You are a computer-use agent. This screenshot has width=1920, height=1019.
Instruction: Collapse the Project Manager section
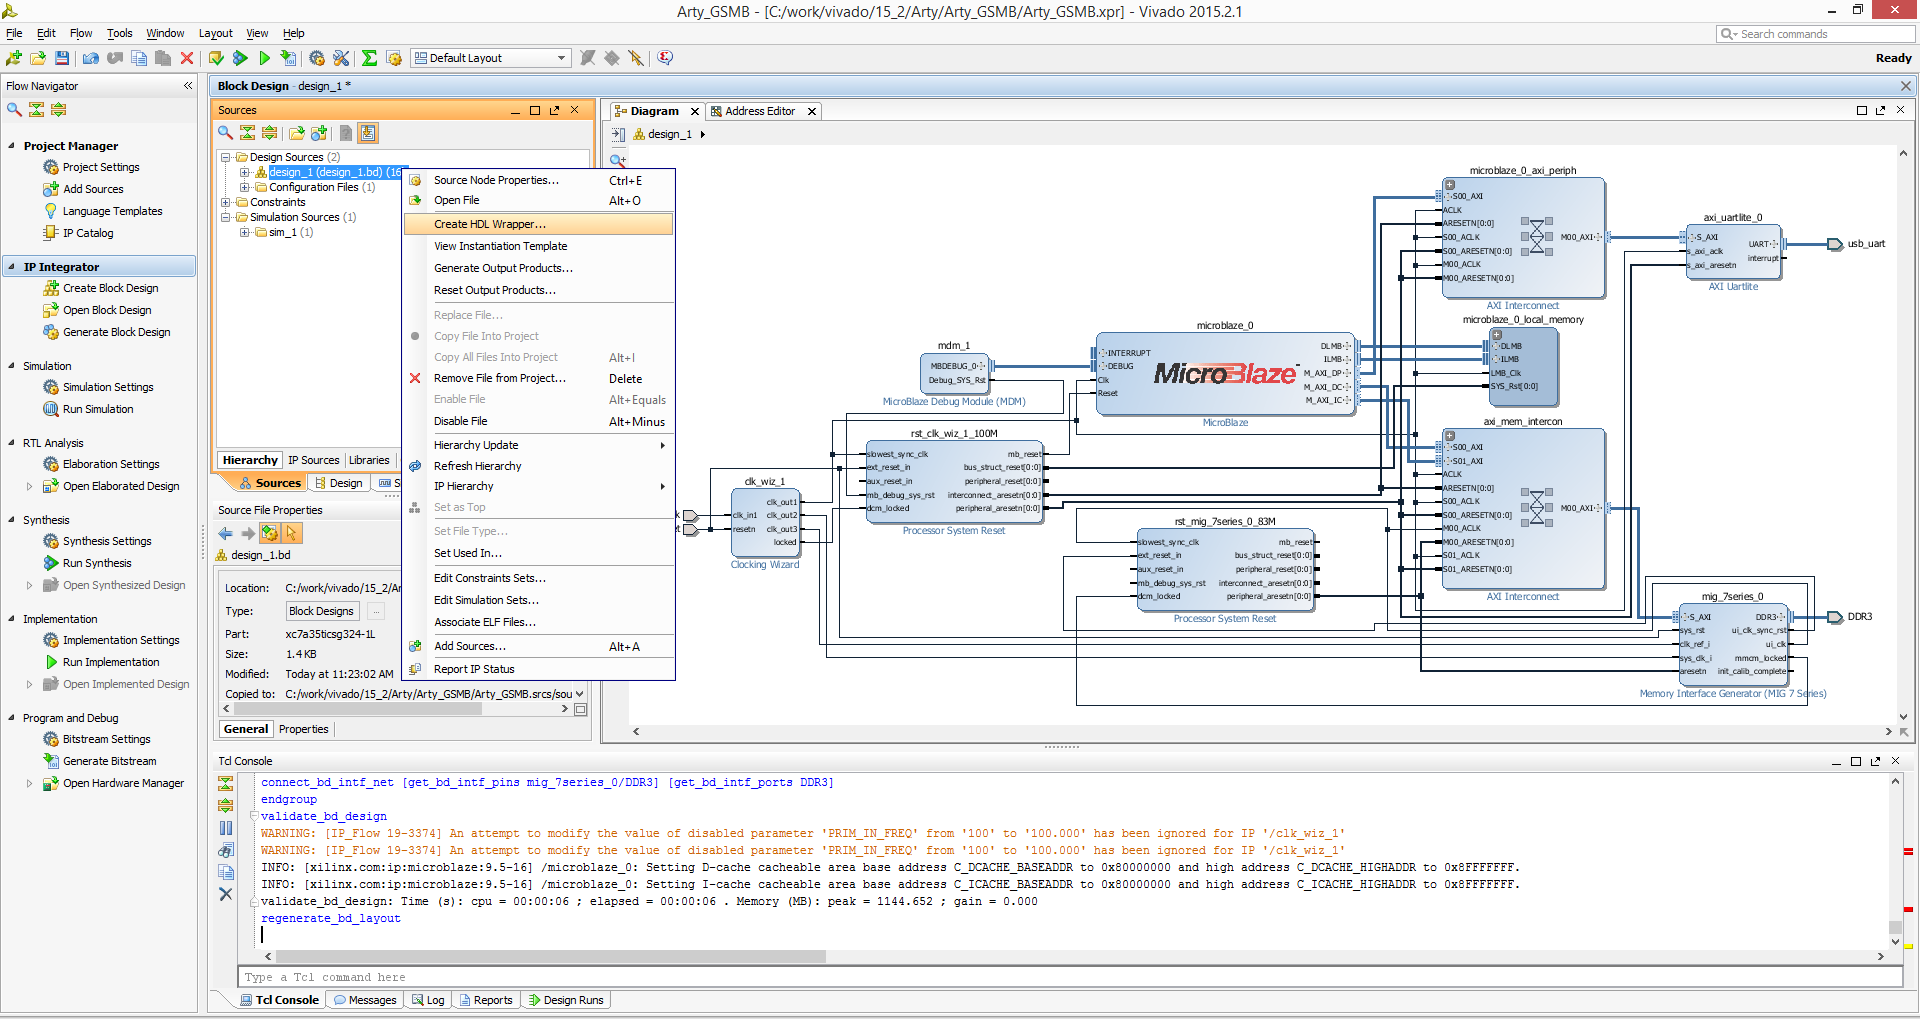(x=12, y=146)
